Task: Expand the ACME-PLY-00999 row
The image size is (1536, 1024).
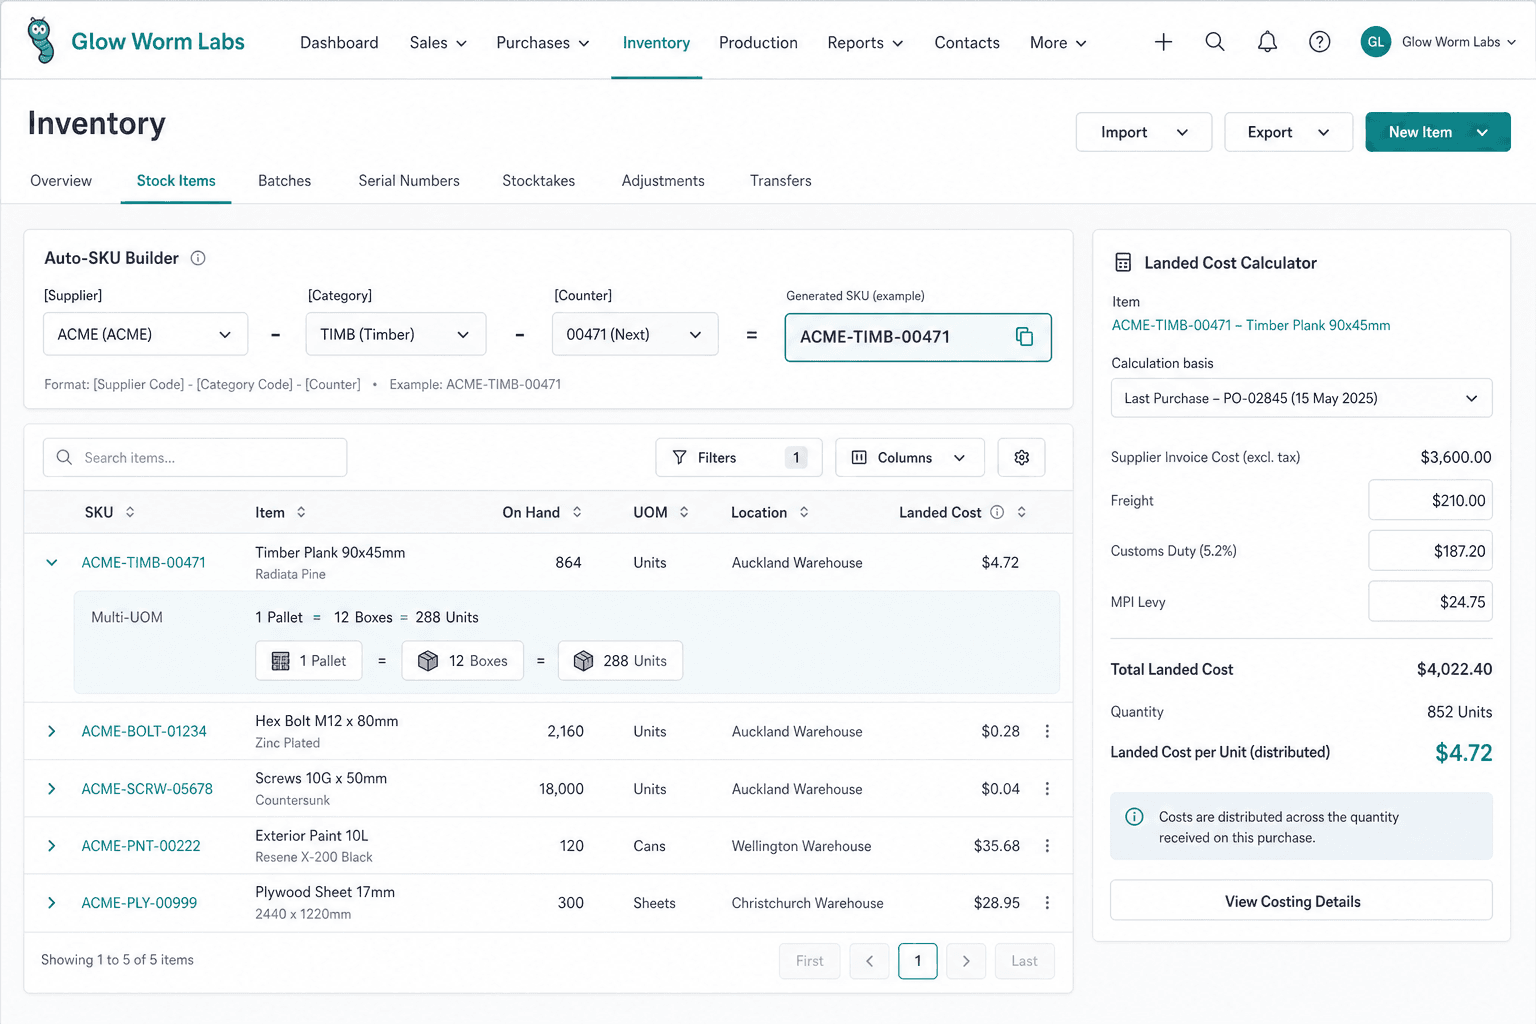Action: point(51,903)
